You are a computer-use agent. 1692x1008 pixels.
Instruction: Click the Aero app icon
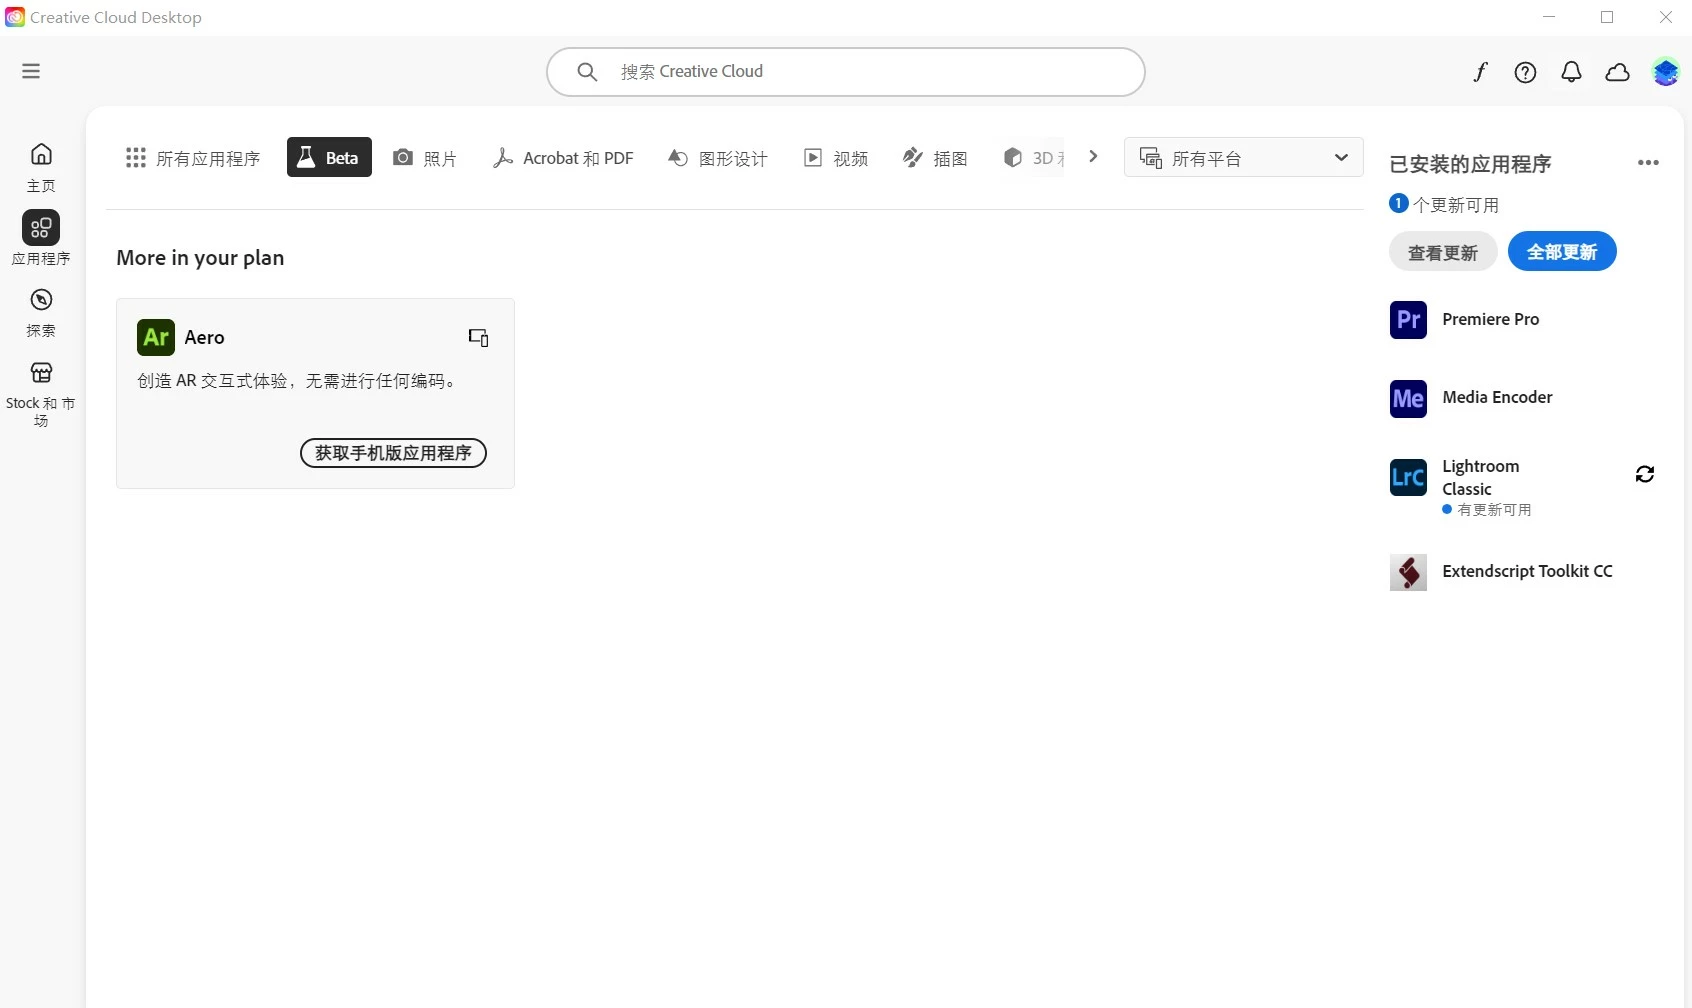[156, 337]
